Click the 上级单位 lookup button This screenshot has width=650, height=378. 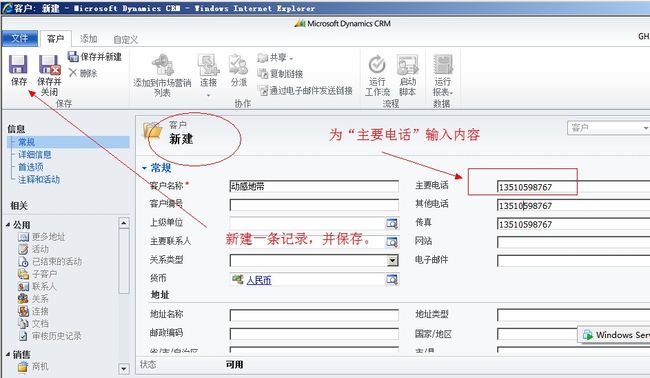click(392, 223)
